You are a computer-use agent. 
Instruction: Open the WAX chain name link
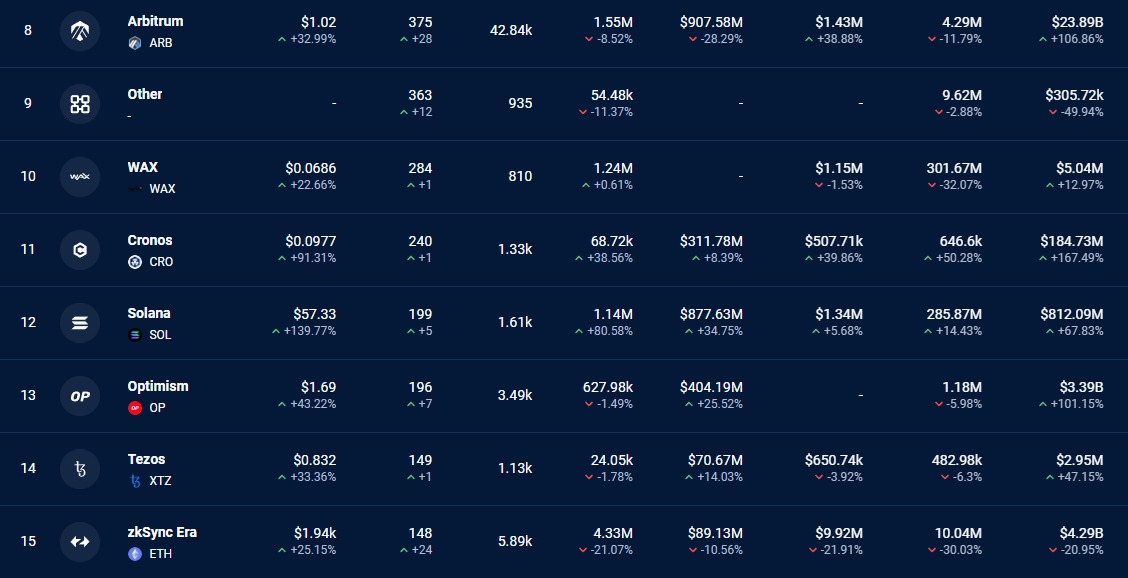pos(142,167)
